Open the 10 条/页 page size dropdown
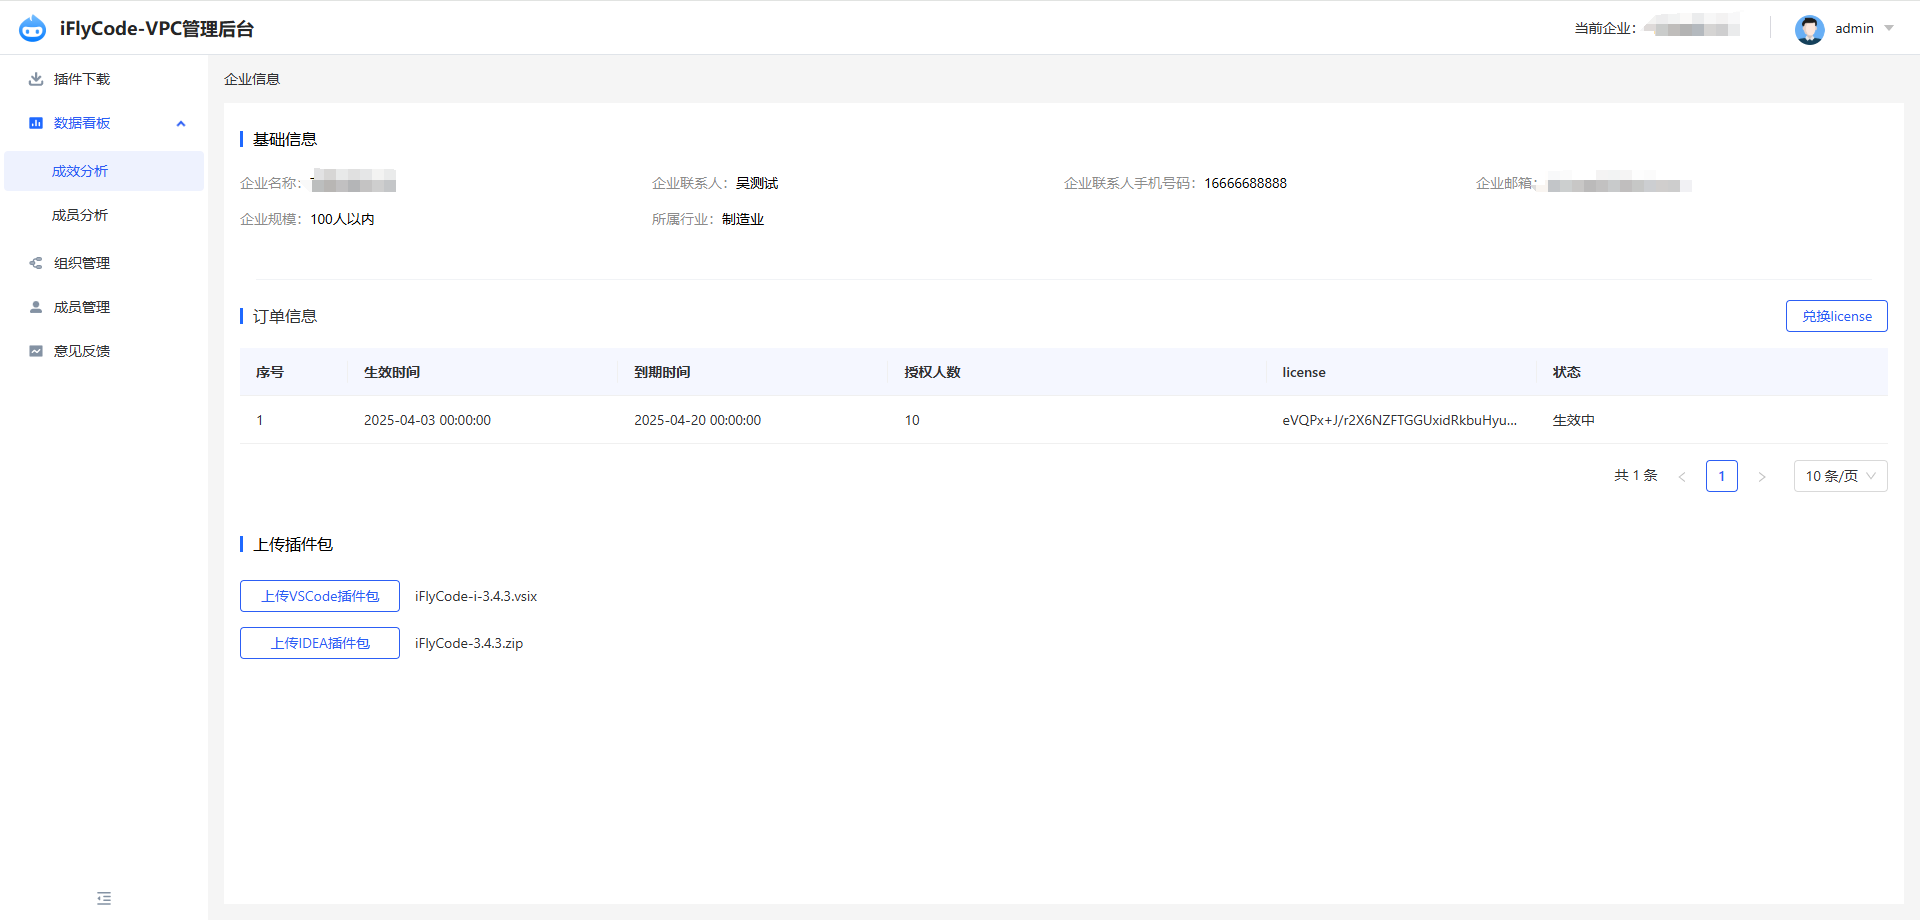Image resolution: width=1920 pixels, height=920 pixels. tap(1840, 476)
